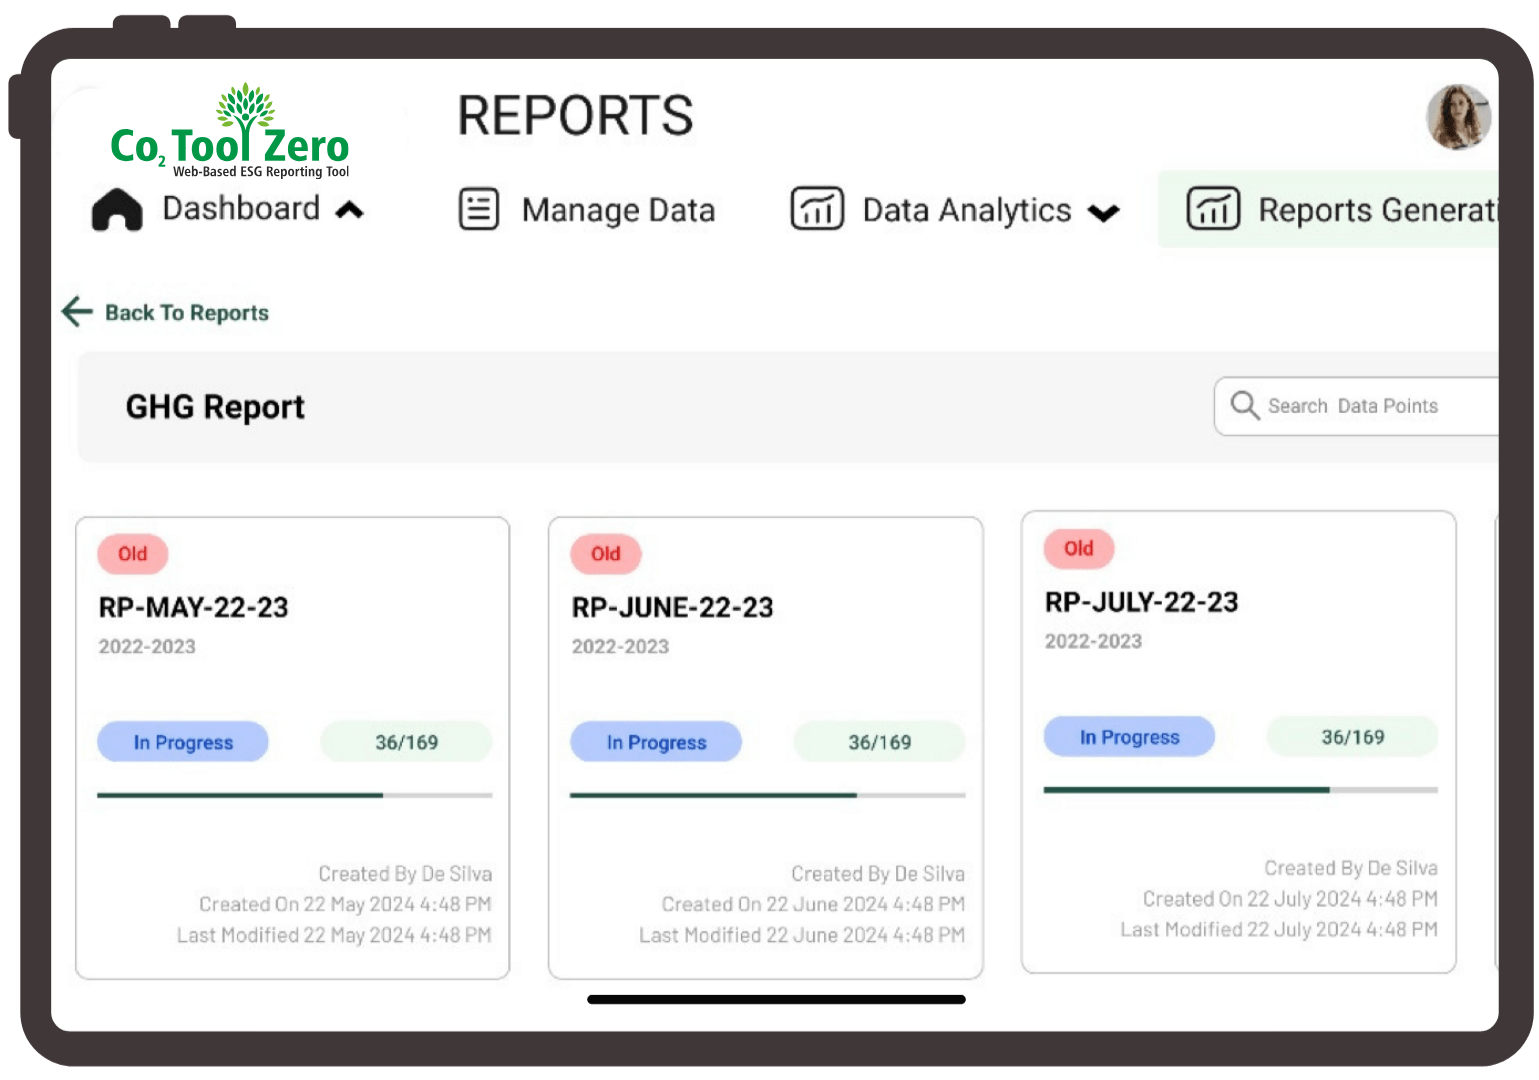Open the user profile avatar

pyautogui.click(x=1458, y=117)
